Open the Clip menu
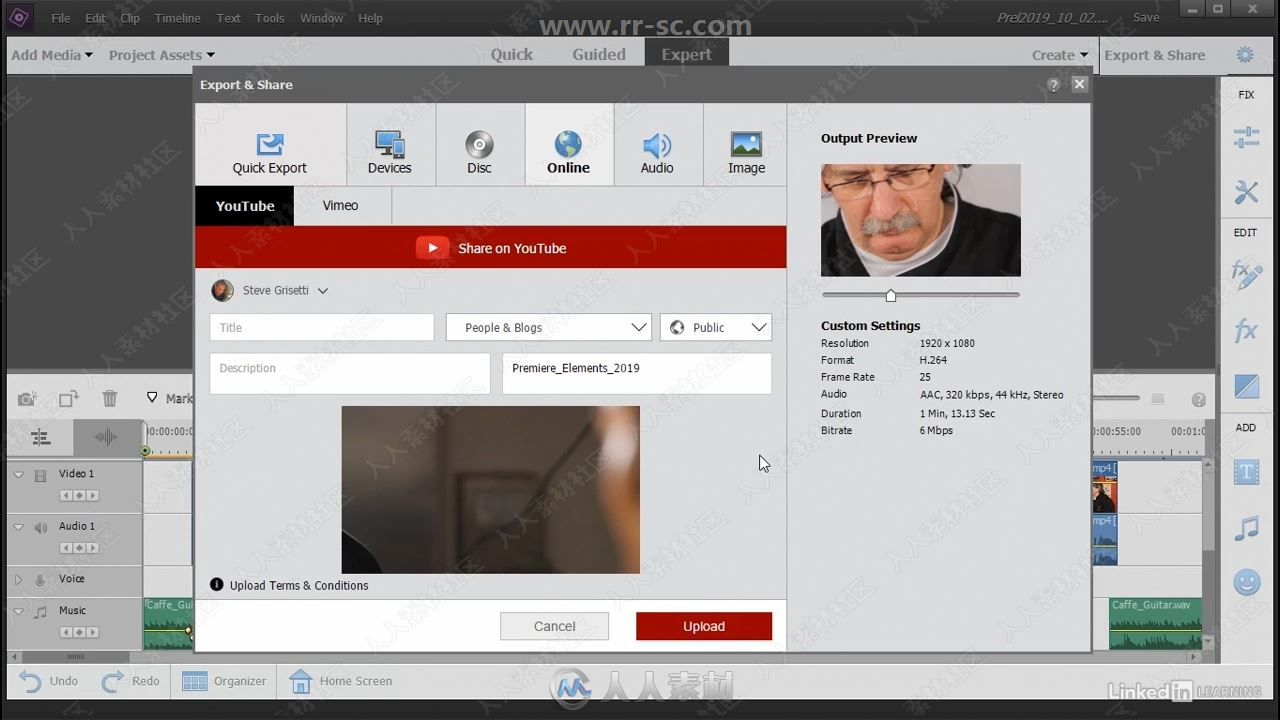1280x720 pixels. [x=130, y=18]
